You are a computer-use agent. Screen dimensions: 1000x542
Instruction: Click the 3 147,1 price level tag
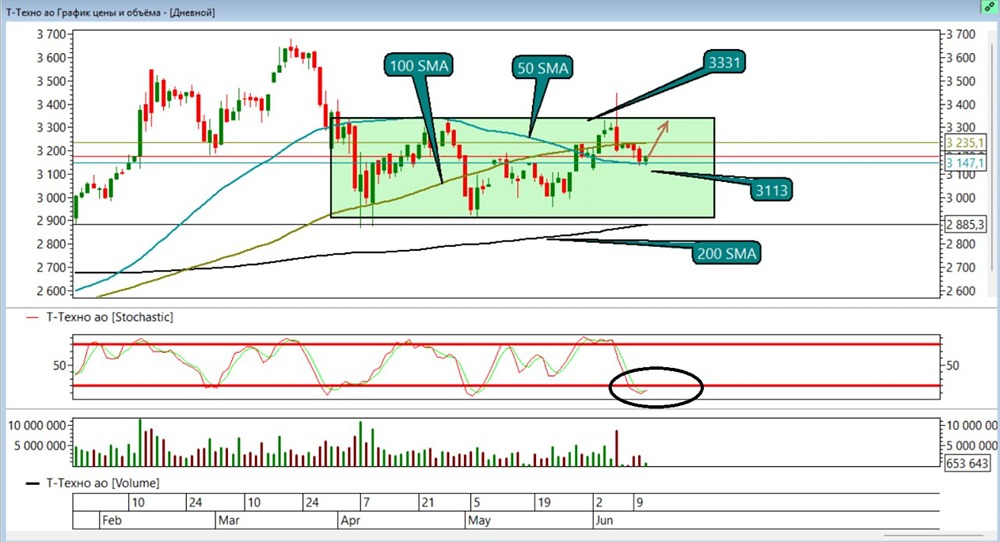point(966,163)
